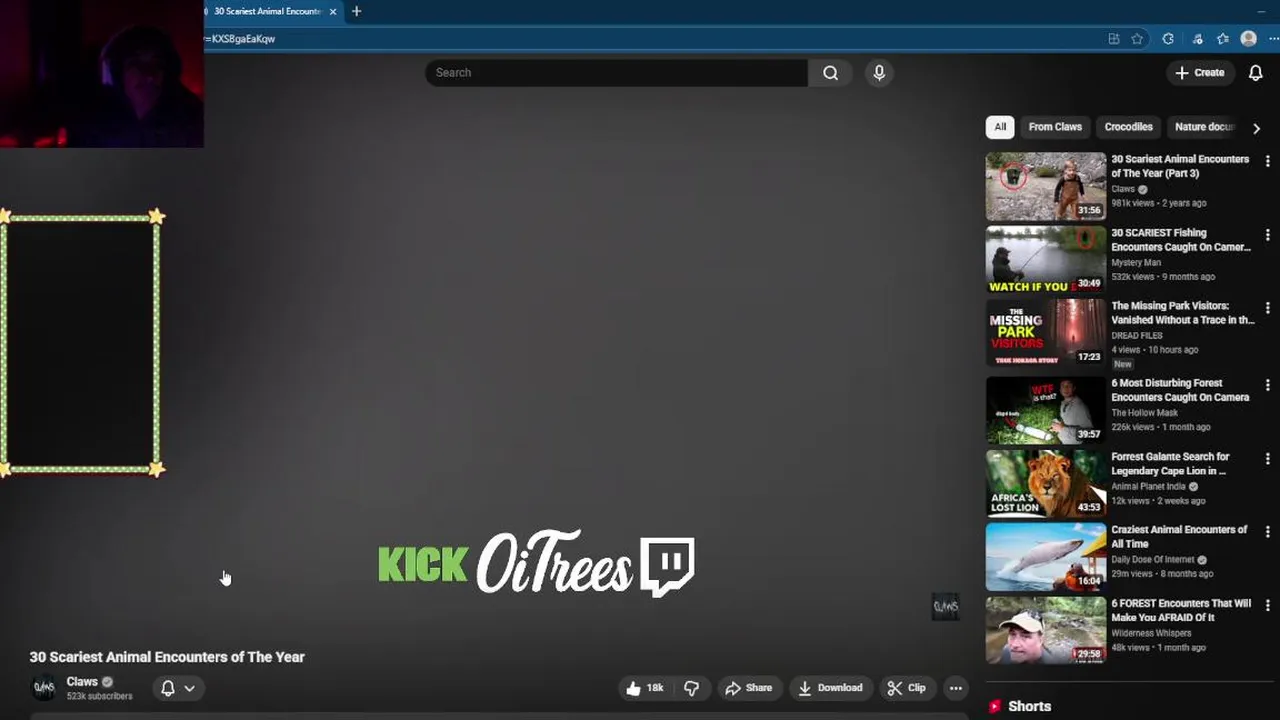The width and height of the screenshot is (1280, 720).
Task: Show next filter chips arrow
Action: click(1256, 128)
